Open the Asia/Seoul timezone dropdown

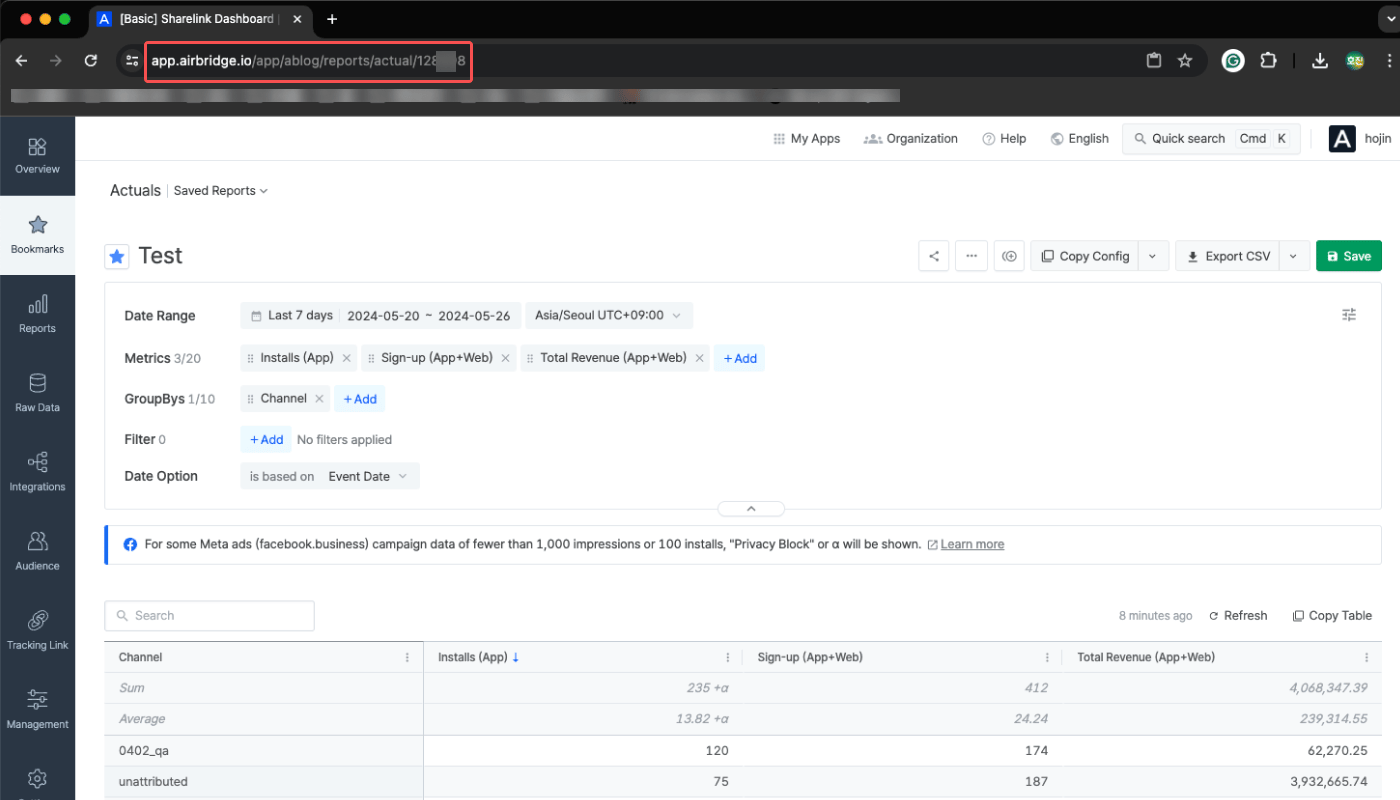point(608,315)
